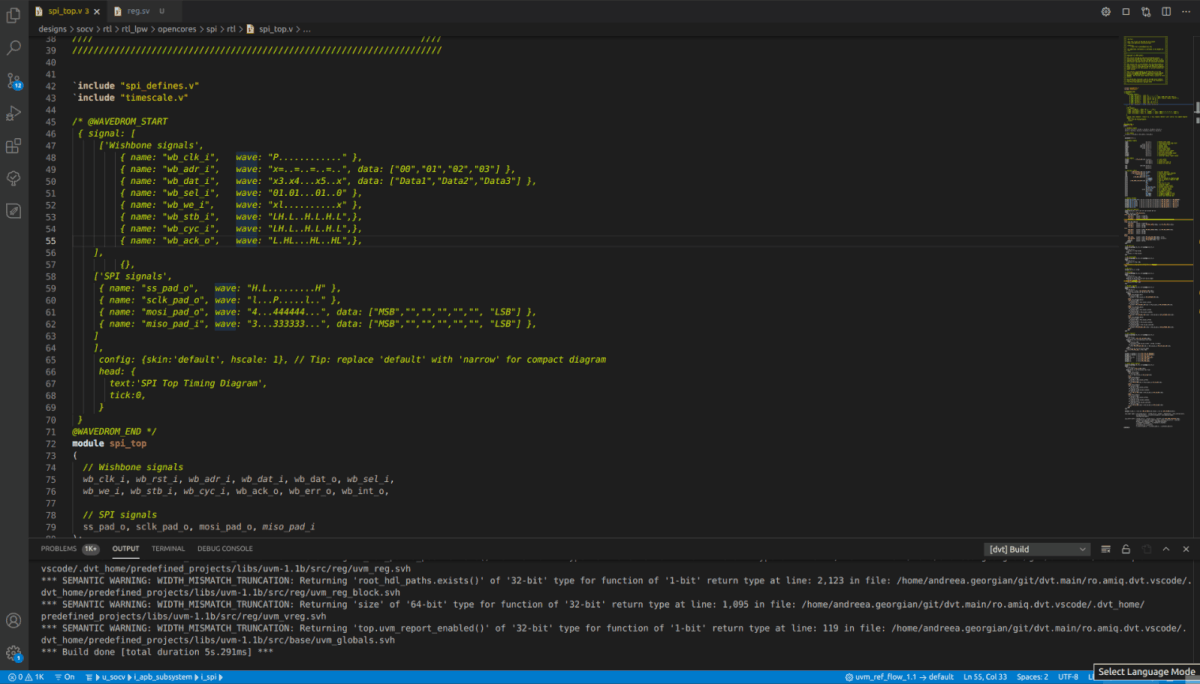Screen dimensions: 1200x684
Task: Split the editor using the toolbar icon
Action: pyautogui.click(x=1166, y=11)
